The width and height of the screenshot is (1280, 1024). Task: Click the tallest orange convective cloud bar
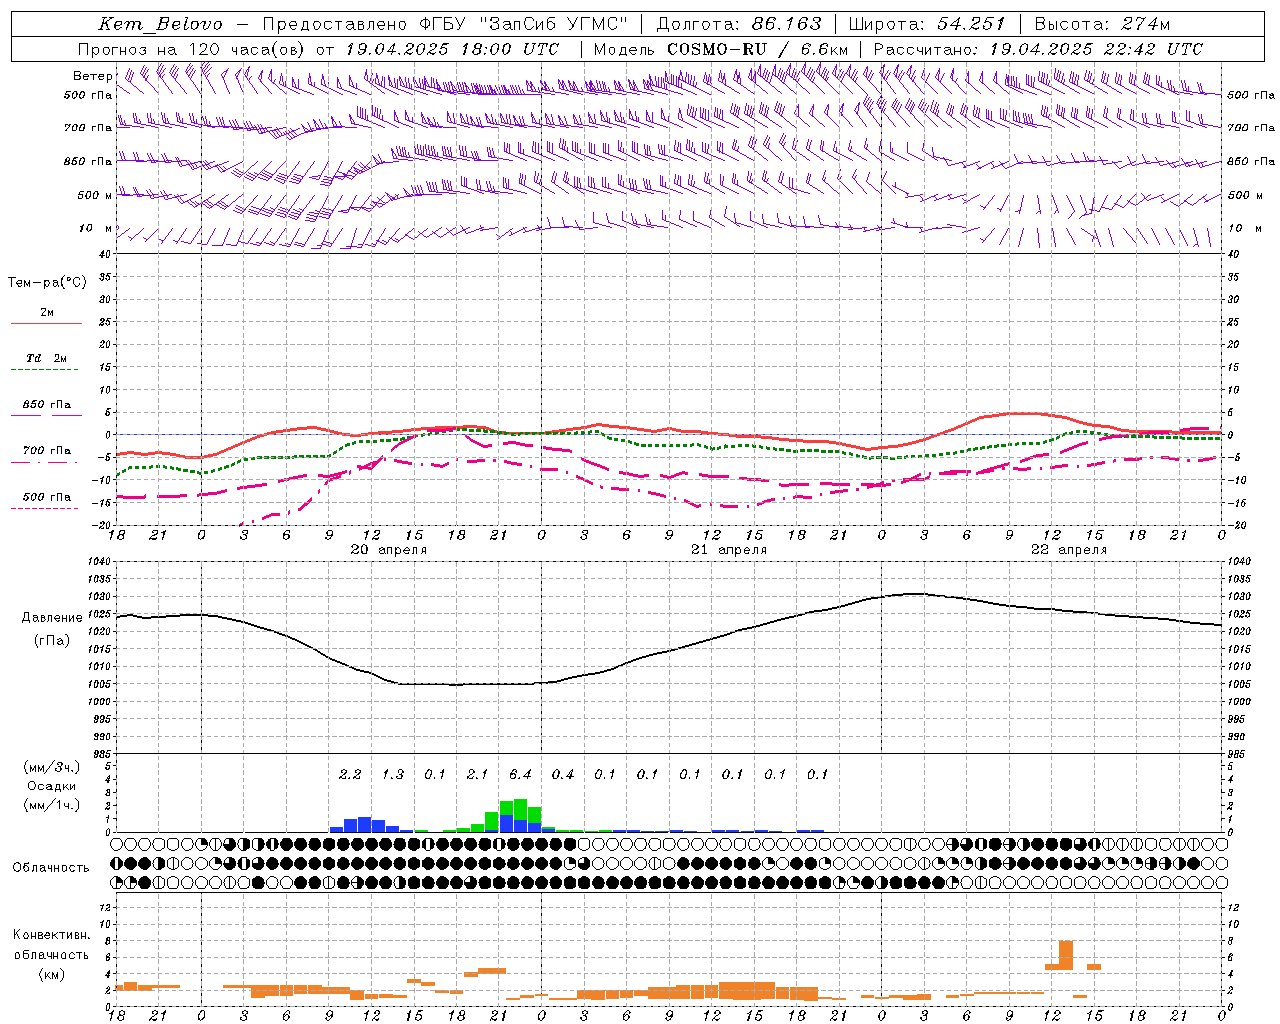pos(1066,956)
